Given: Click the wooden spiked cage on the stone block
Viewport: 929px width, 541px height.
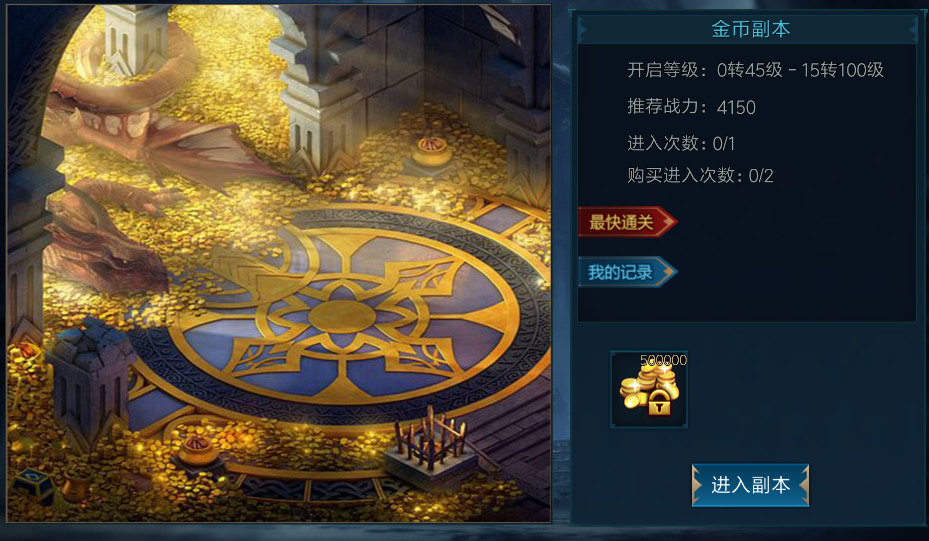Looking at the screenshot, I should [x=431, y=441].
